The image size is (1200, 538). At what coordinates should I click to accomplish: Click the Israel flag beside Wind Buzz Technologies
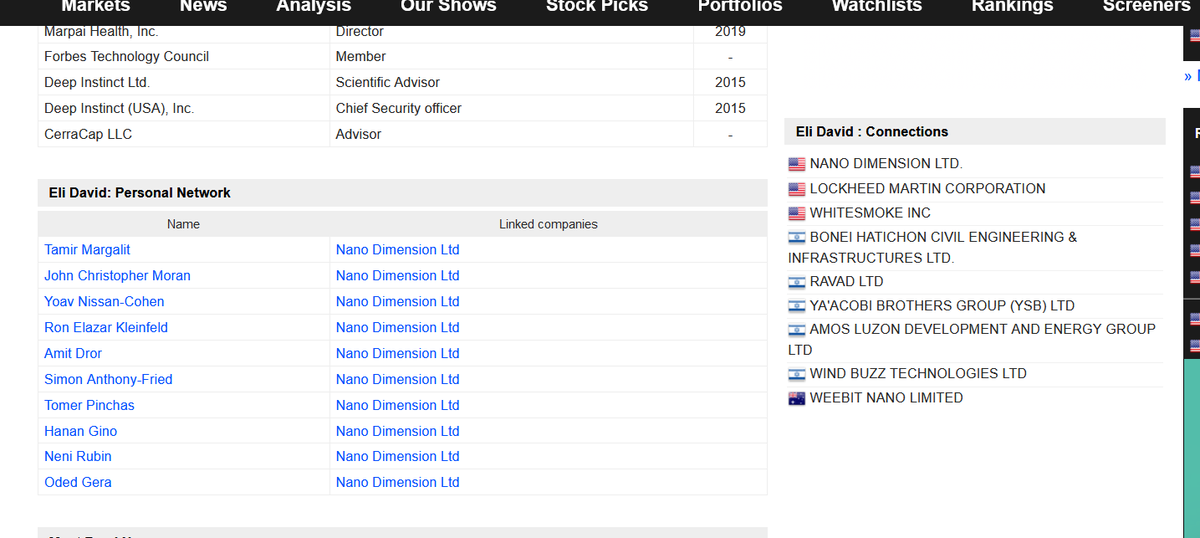(797, 374)
